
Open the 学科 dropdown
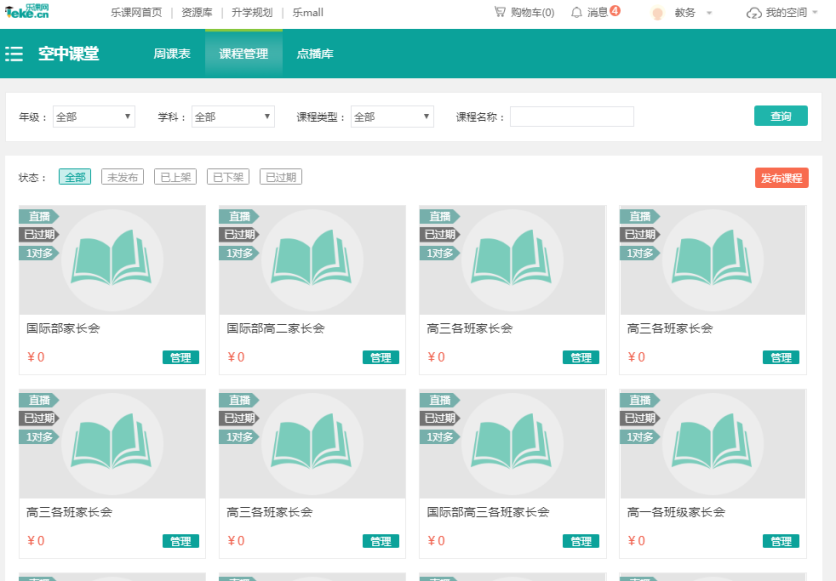[233, 117]
